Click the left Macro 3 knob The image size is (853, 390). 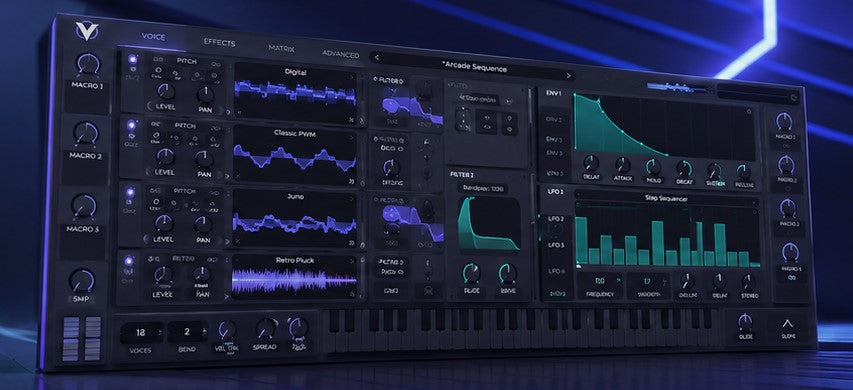[84, 207]
